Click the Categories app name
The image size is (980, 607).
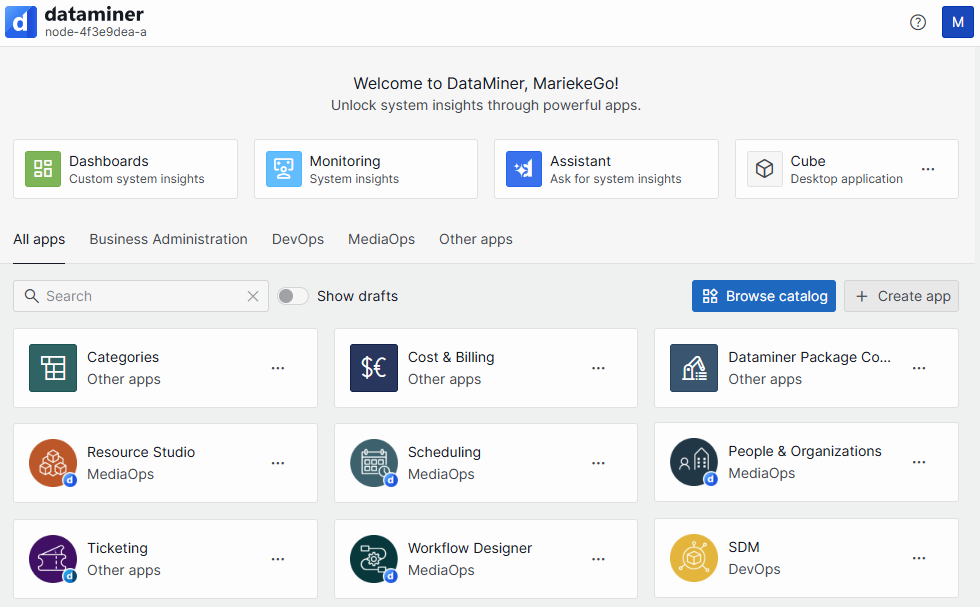[x=123, y=357]
